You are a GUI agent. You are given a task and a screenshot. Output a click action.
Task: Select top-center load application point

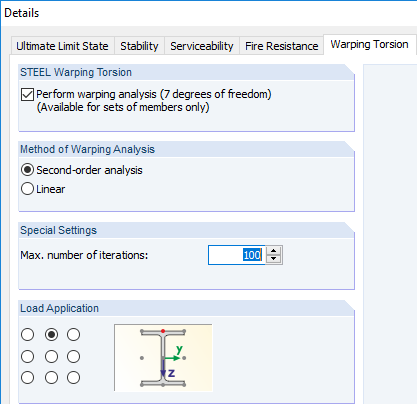click(x=51, y=334)
